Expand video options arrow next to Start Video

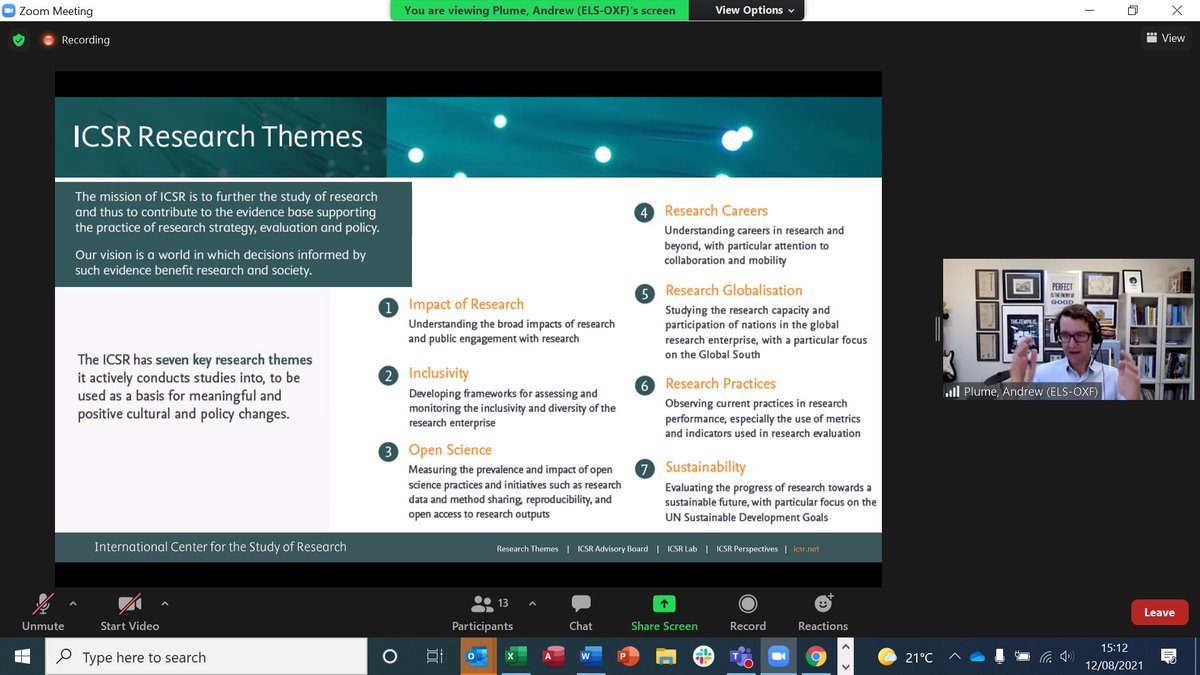165,603
